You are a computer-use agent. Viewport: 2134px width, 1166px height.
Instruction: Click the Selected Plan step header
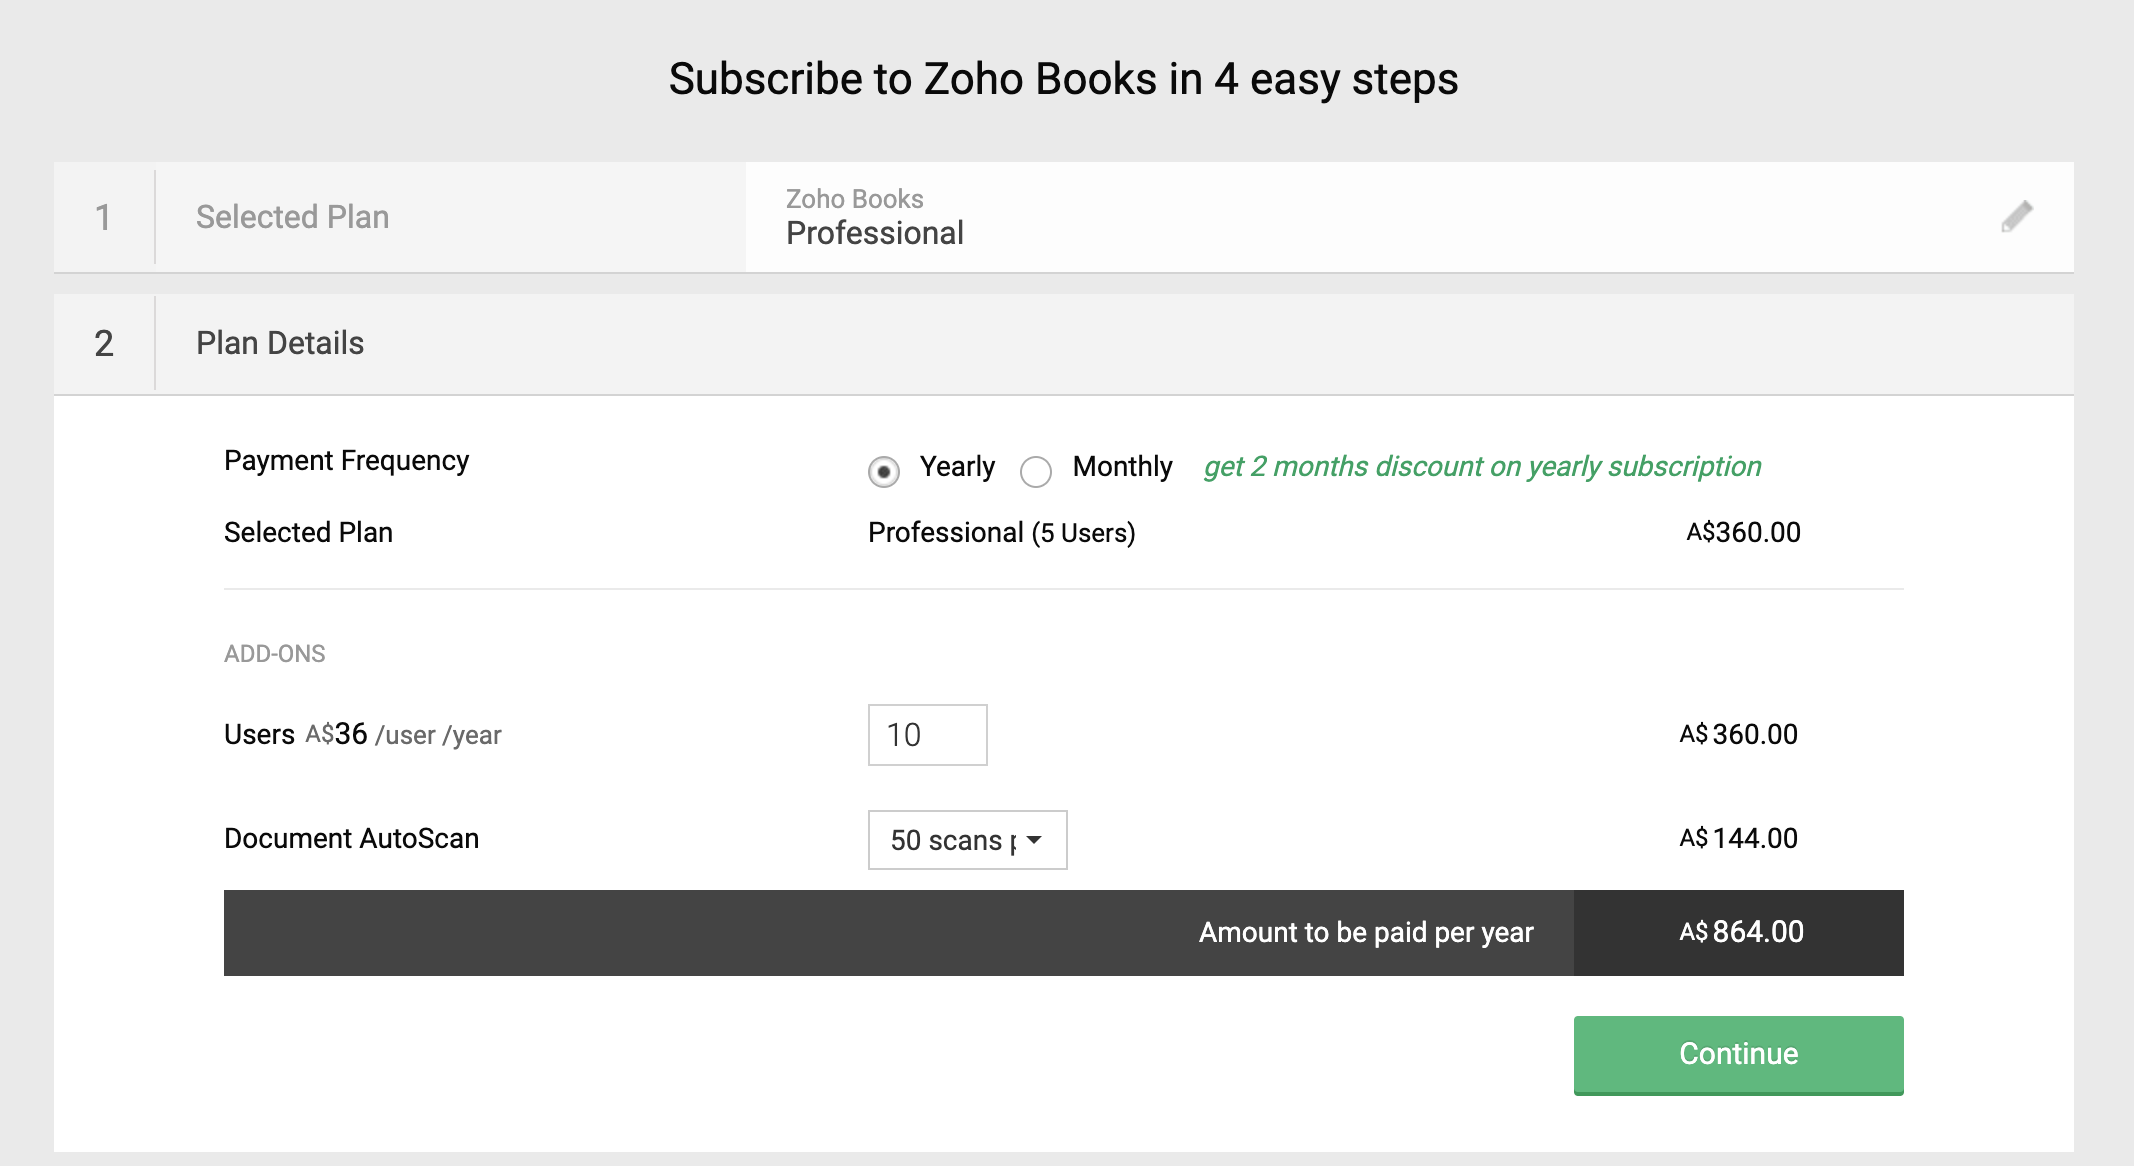pyautogui.click(x=292, y=217)
